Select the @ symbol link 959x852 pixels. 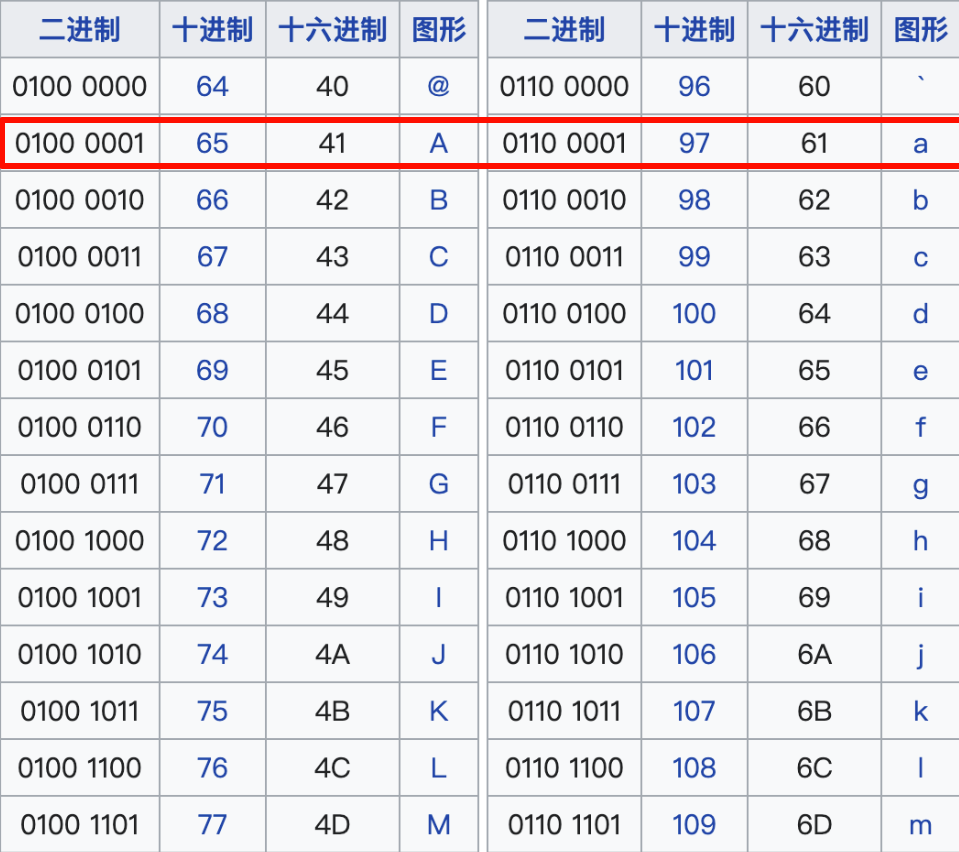point(438,87)
